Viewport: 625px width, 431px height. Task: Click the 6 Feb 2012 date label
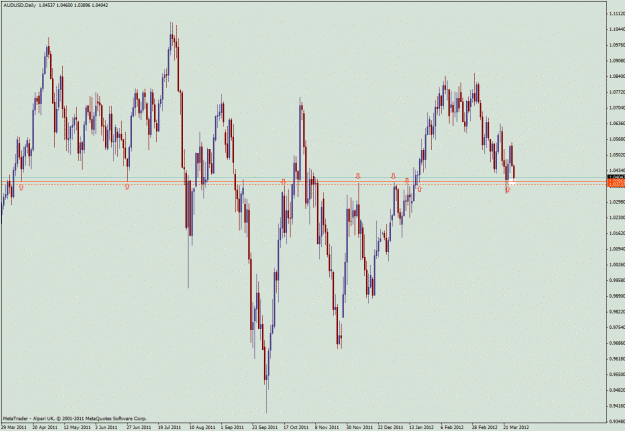coord(452,427)
